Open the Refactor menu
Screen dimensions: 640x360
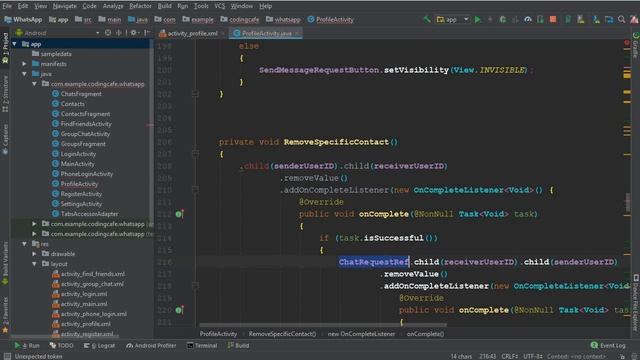(140, 6)
